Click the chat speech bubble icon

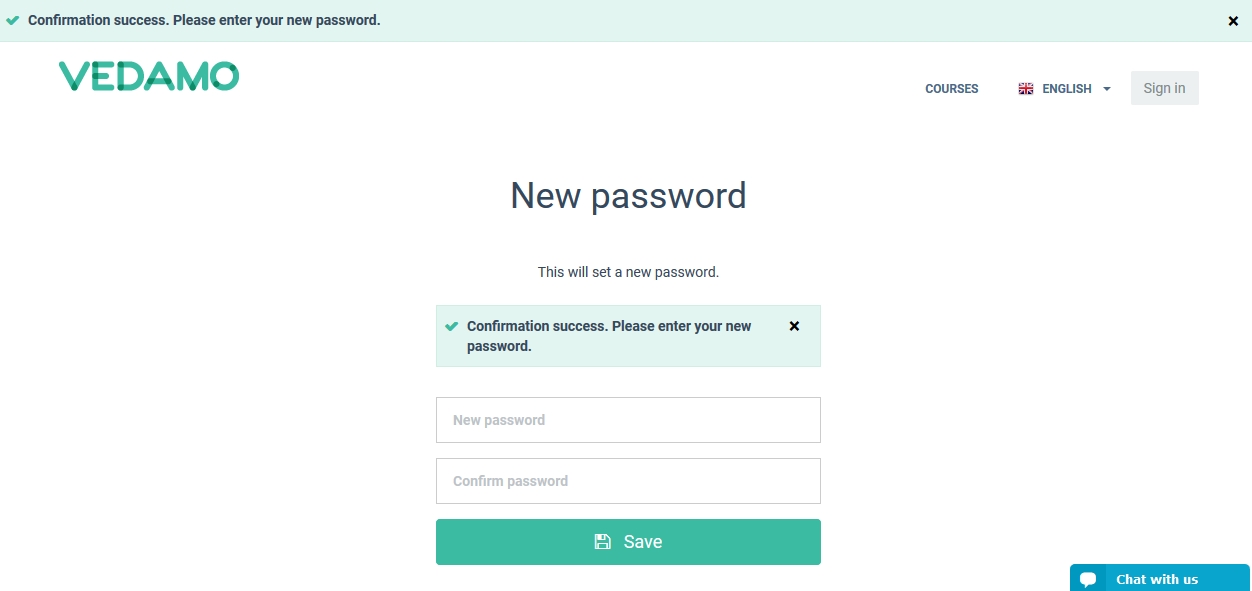pyautogui.click(x=1088, y=580)
